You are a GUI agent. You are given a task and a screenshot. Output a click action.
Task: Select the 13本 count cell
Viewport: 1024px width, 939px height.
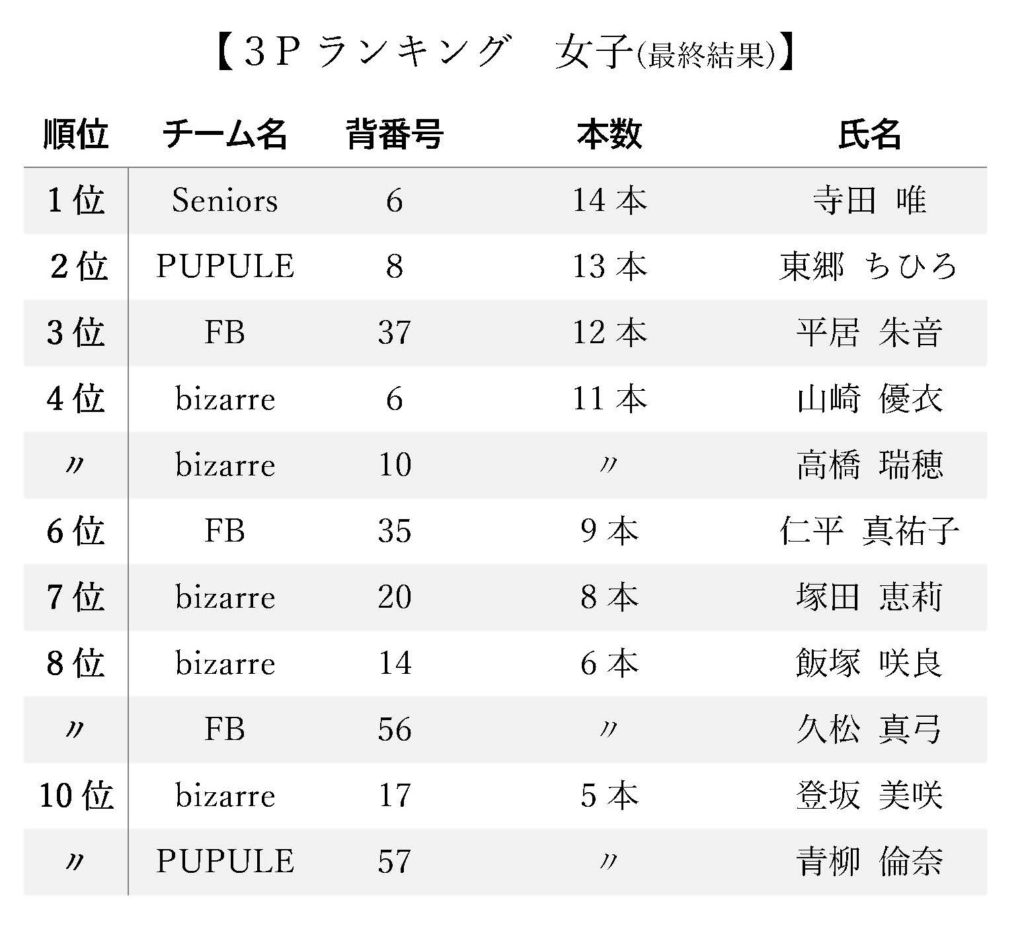609,267
